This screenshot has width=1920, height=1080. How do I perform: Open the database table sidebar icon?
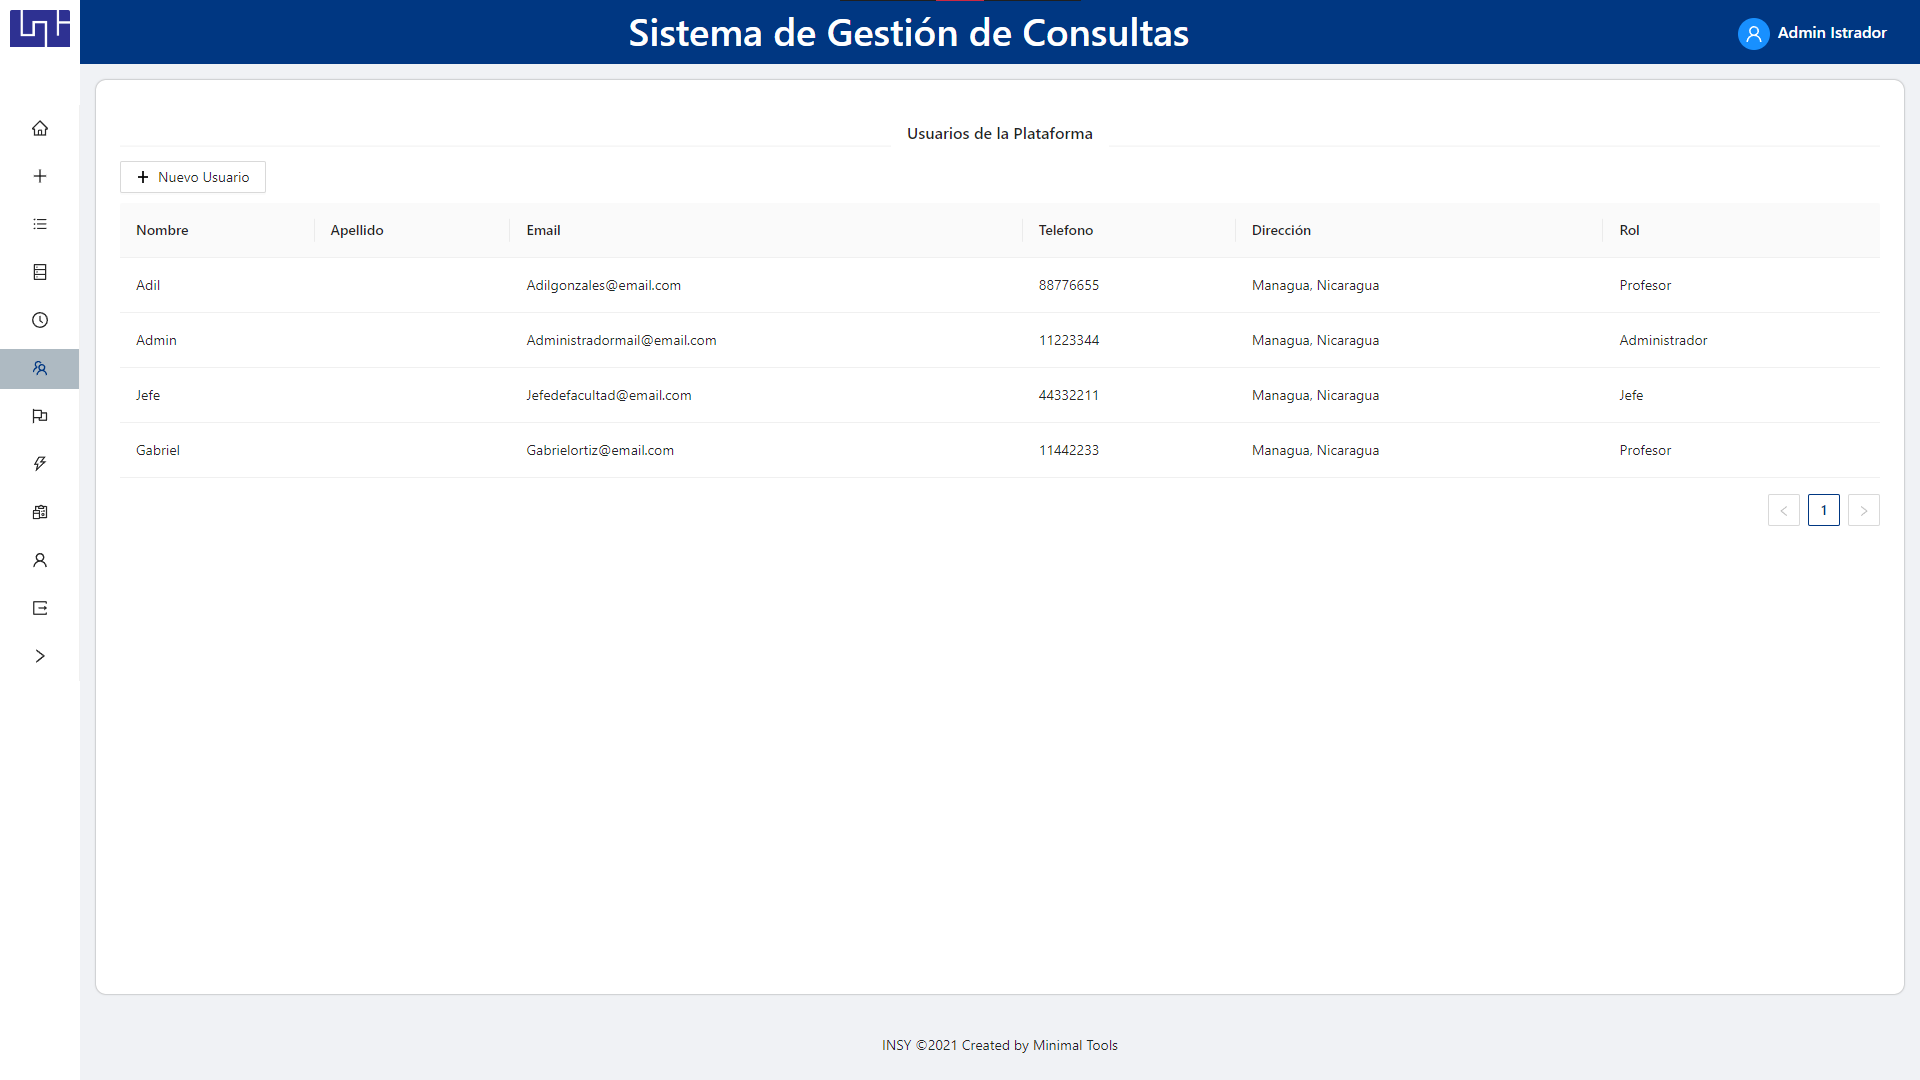pyautogui.click(x=40, y=272)
